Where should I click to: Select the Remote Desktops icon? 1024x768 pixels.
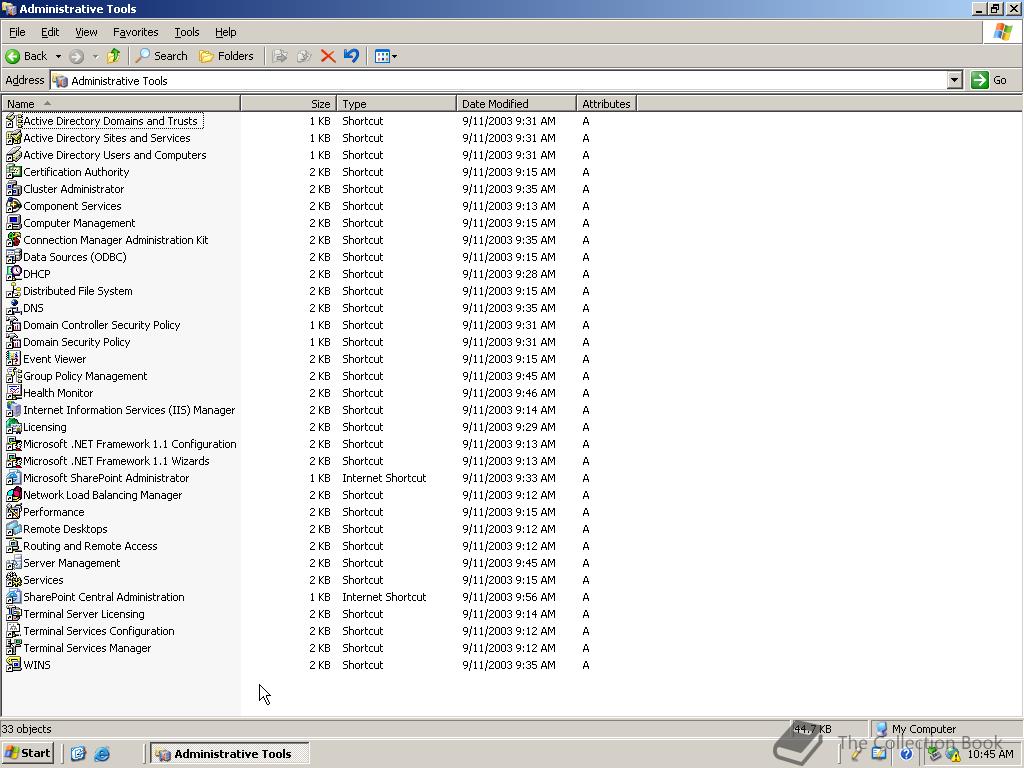pos(13,528)
